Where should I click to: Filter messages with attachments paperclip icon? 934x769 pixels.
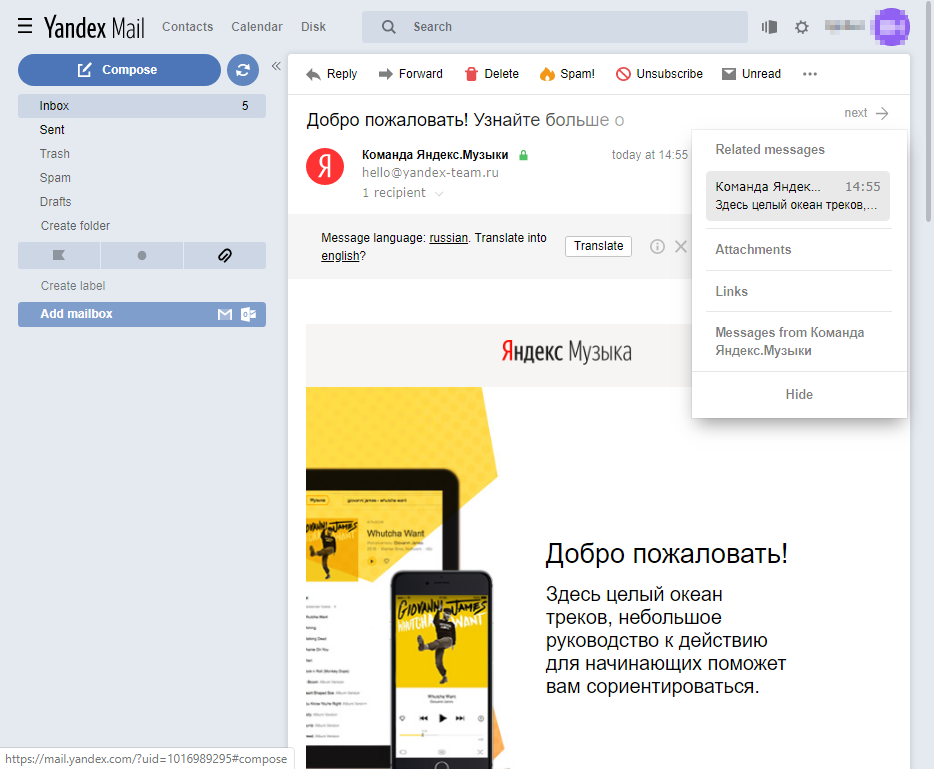coord(225,256)
